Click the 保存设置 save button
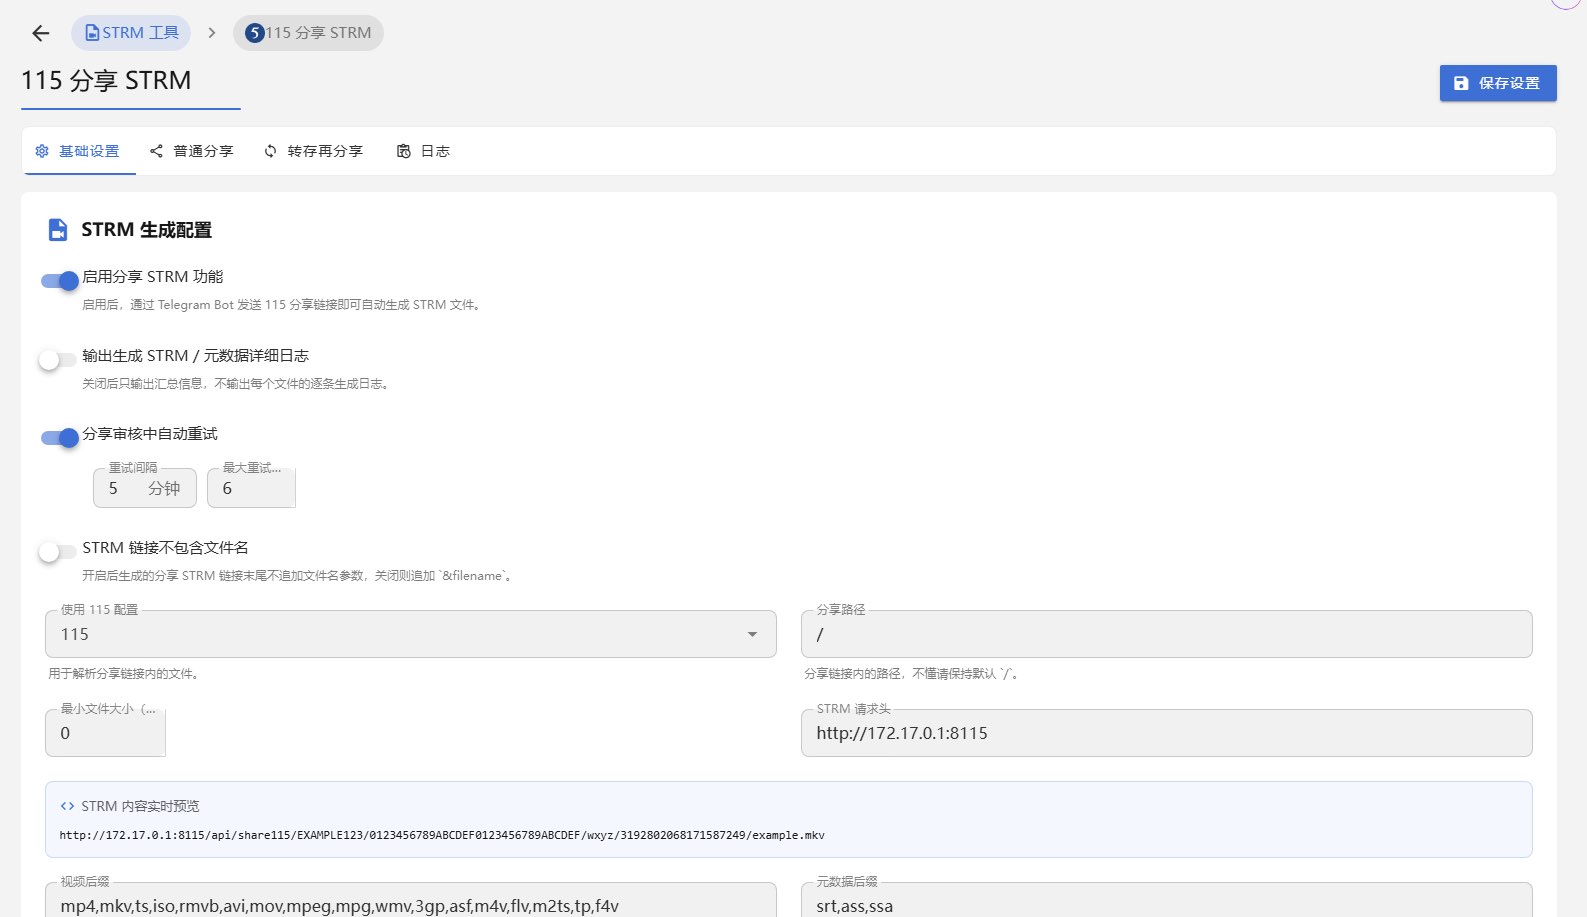Viewport: 1587px width, 917px height. (x=1498, y=83)
